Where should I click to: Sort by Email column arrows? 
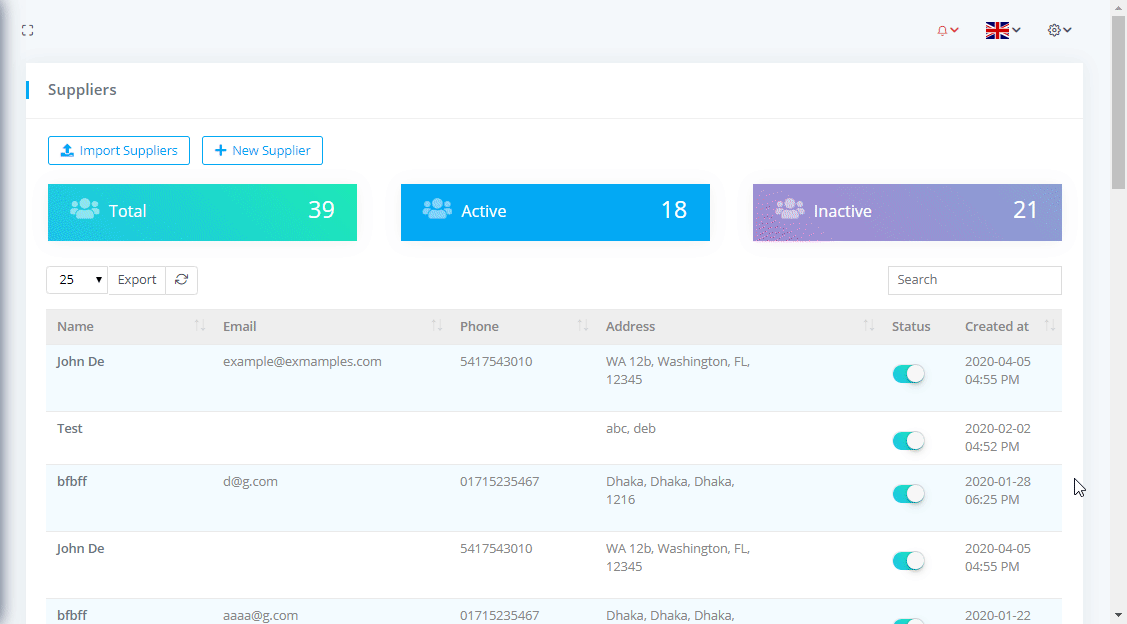[437, 327]
